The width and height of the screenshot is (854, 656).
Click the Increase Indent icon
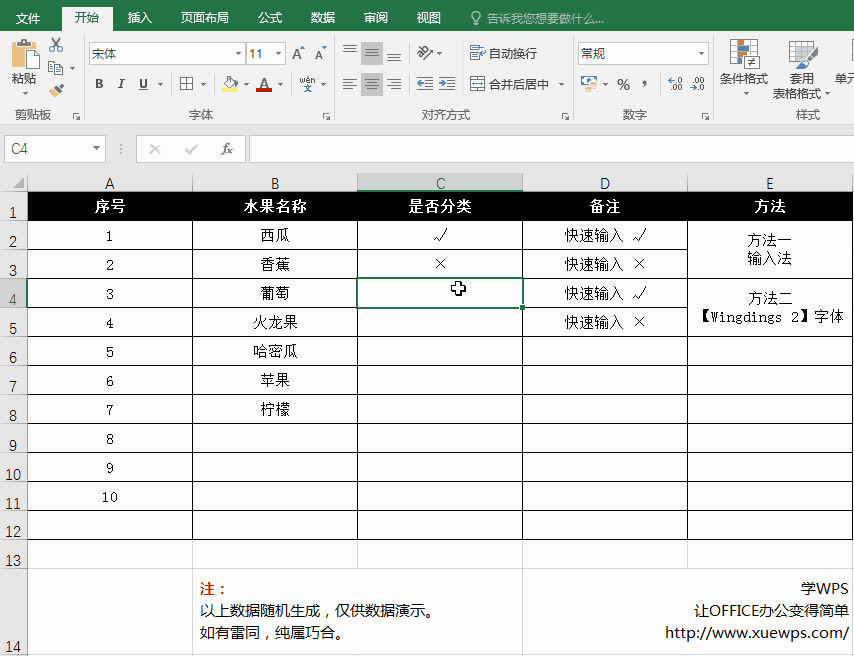point(449,85)
